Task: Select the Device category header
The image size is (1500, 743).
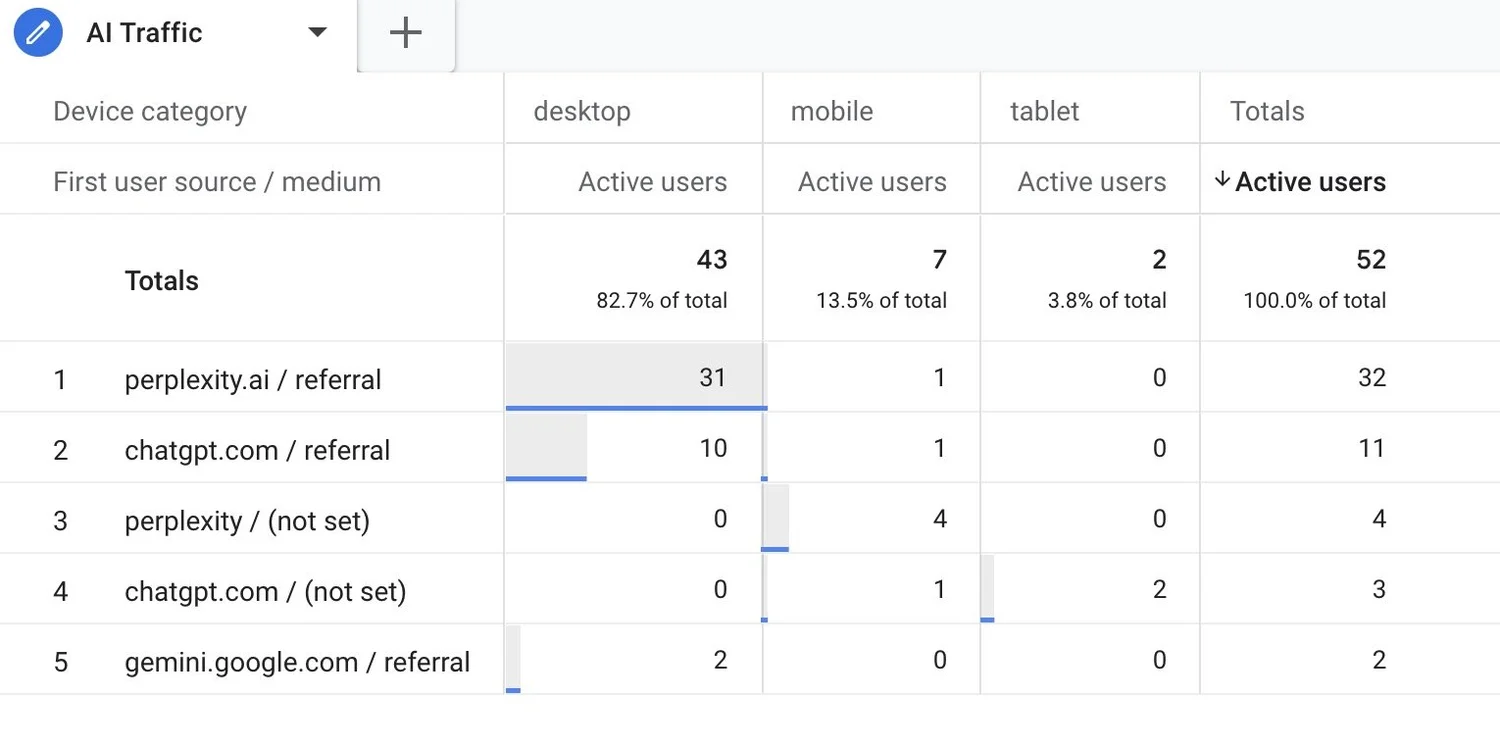Action: point(149,110)
